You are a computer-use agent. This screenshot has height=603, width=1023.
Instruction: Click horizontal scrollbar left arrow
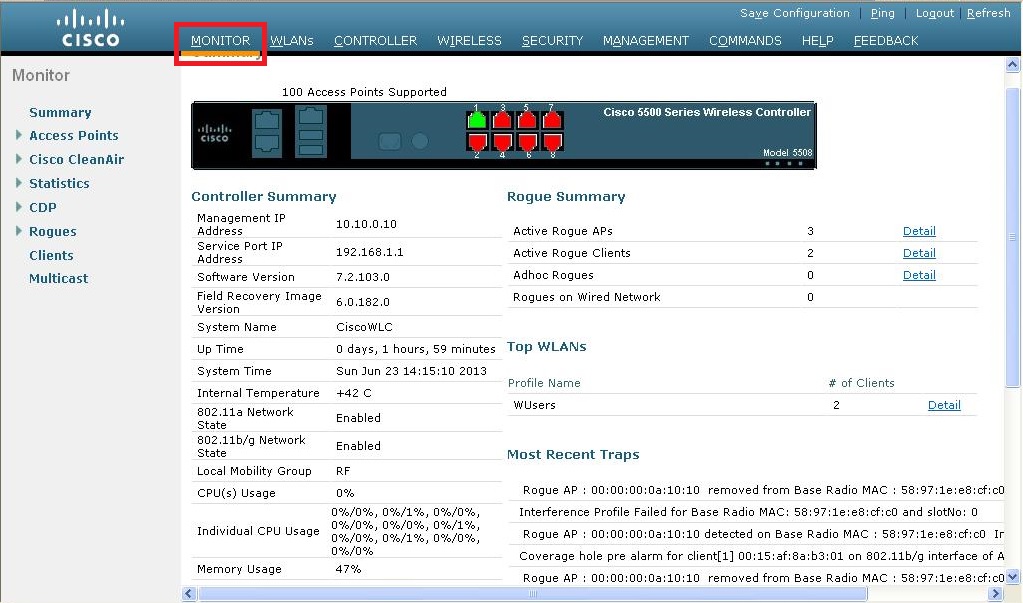click(189, 593)
